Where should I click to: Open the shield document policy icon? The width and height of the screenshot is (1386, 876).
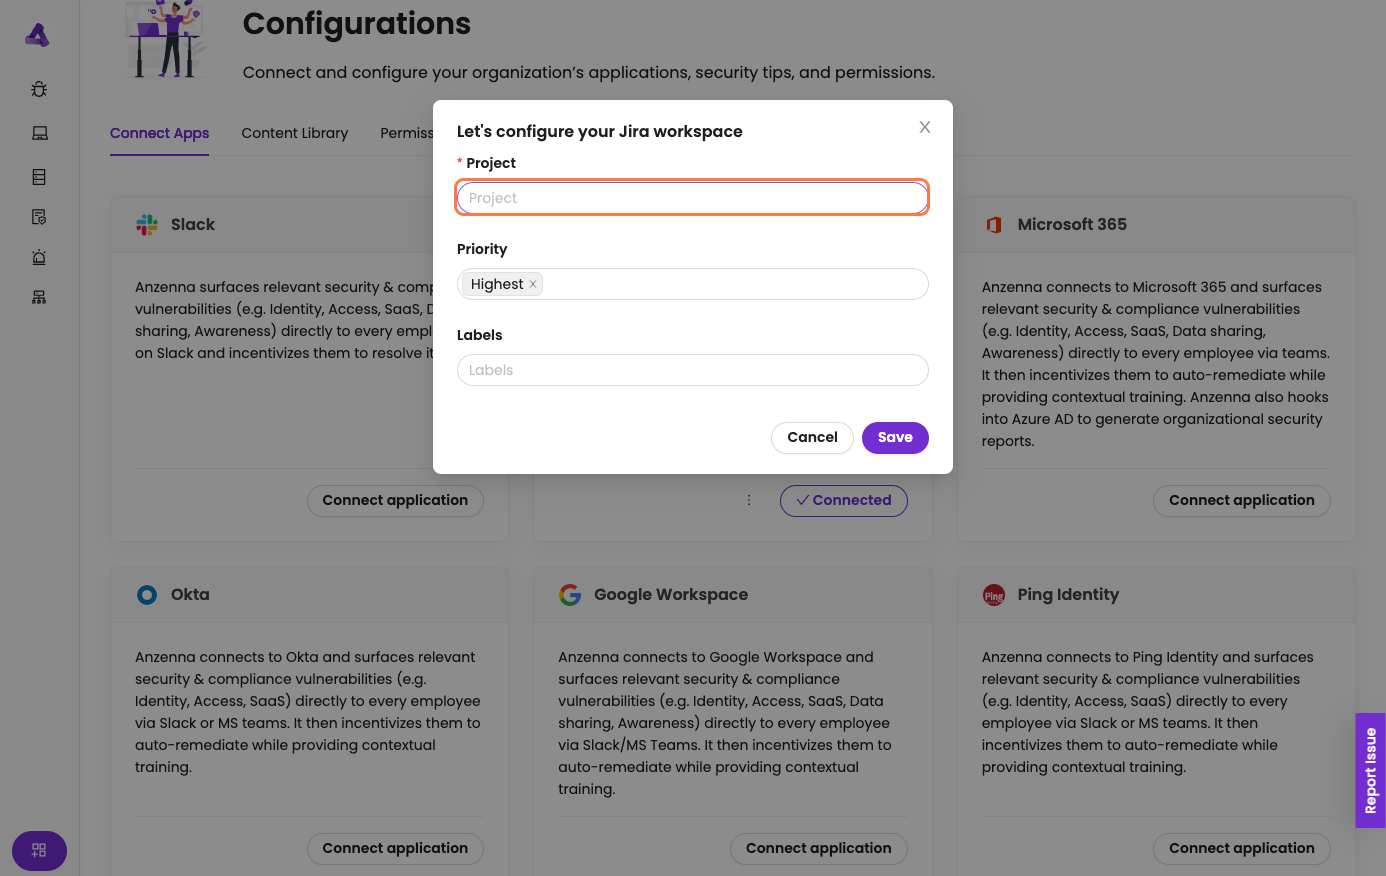click(39, 217)
